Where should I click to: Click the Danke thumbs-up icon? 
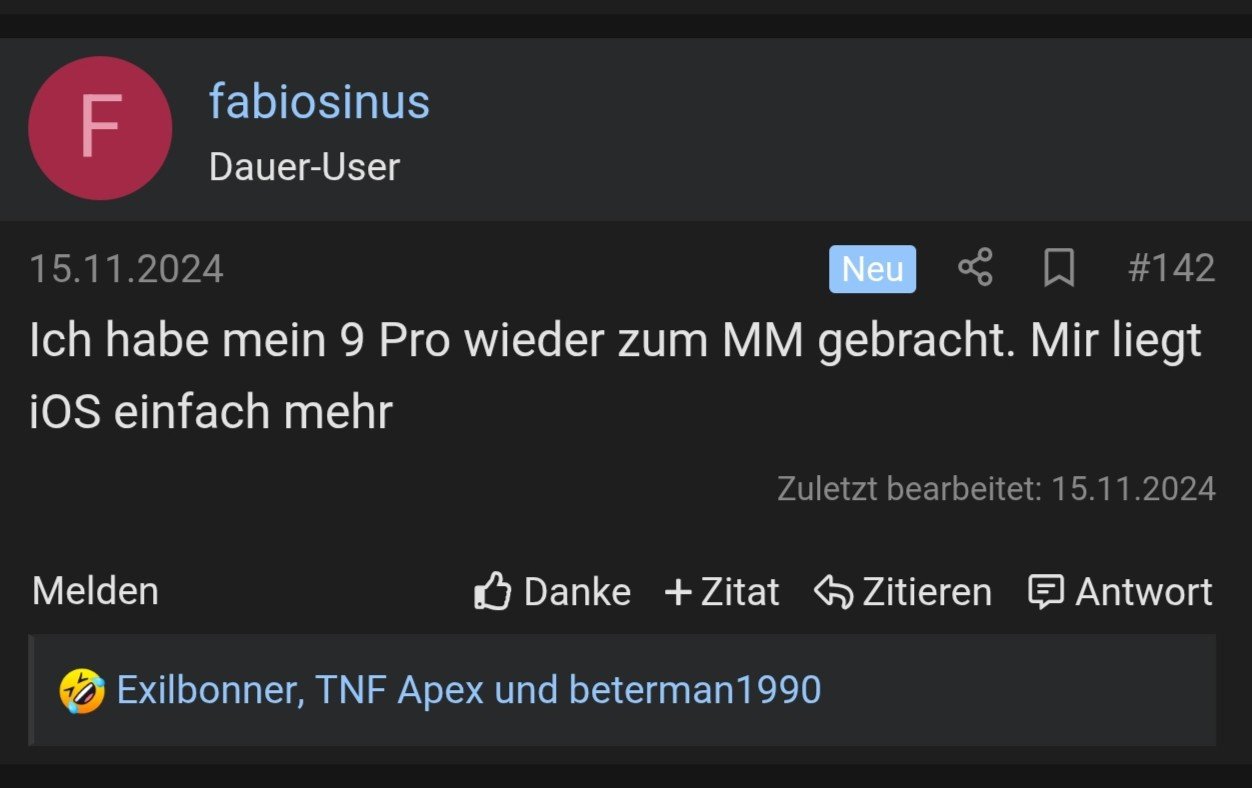click(x=493, y=592)
